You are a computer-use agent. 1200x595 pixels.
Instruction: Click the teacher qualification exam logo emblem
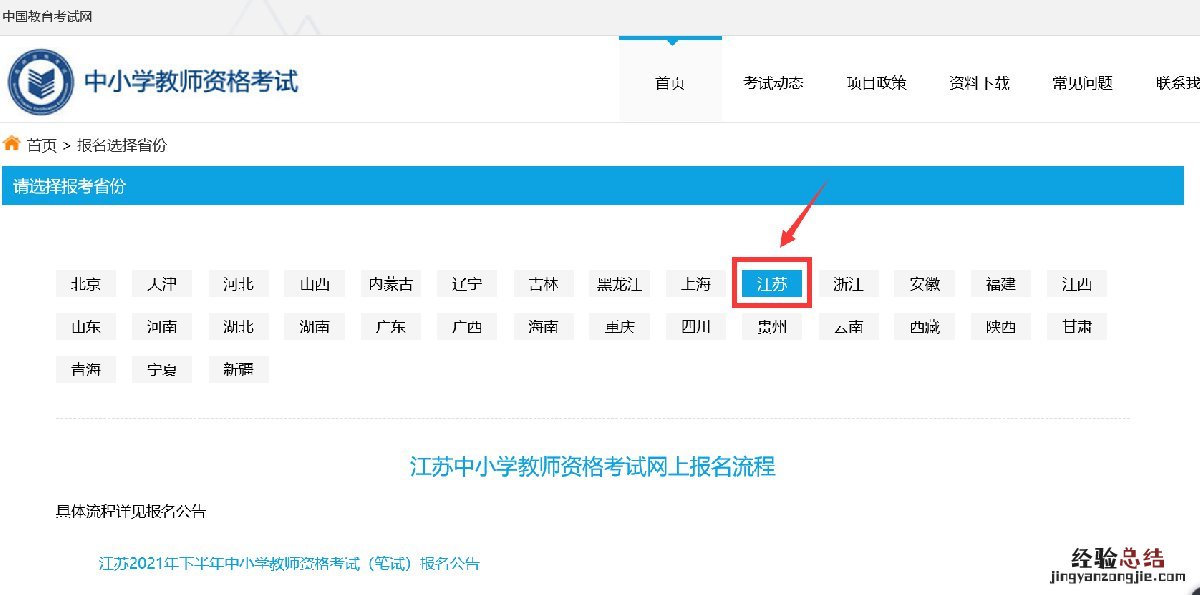41,81
